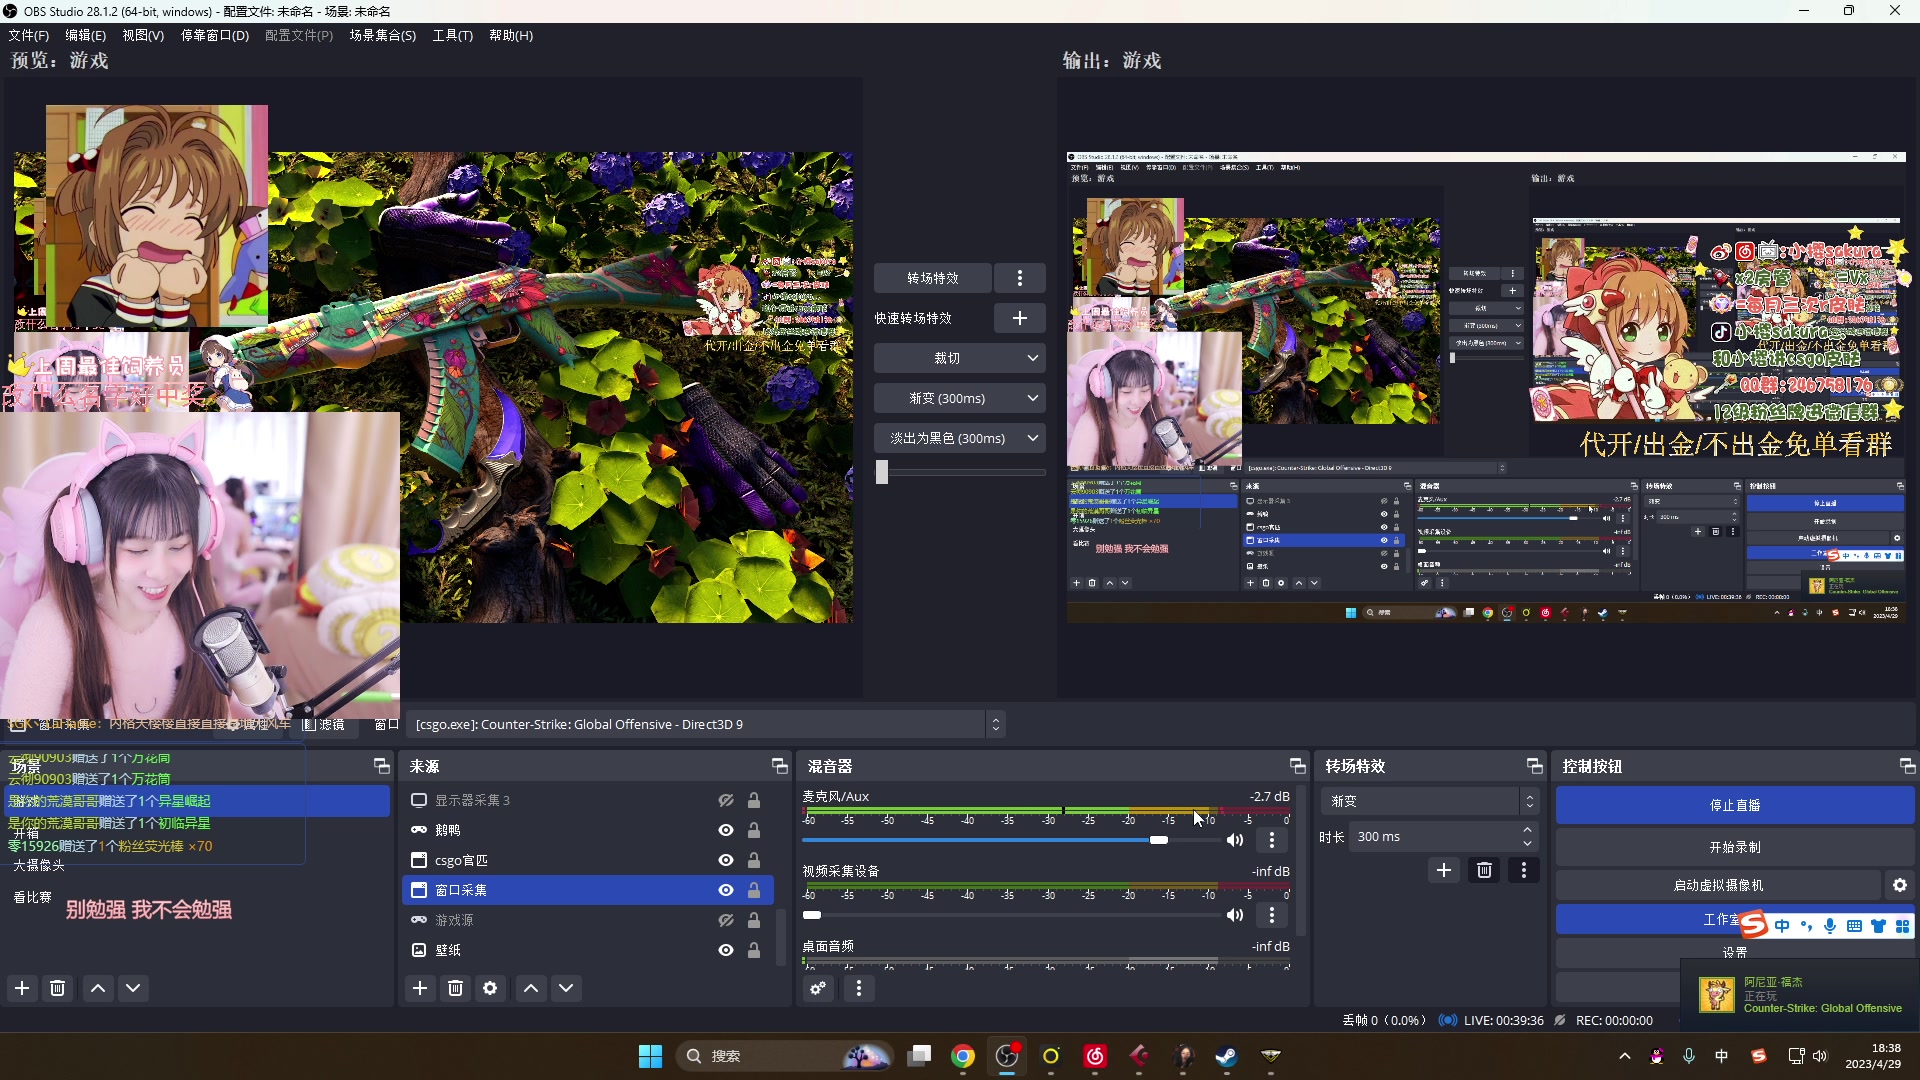Open advanced audio properties gear

tap(818, 988)
